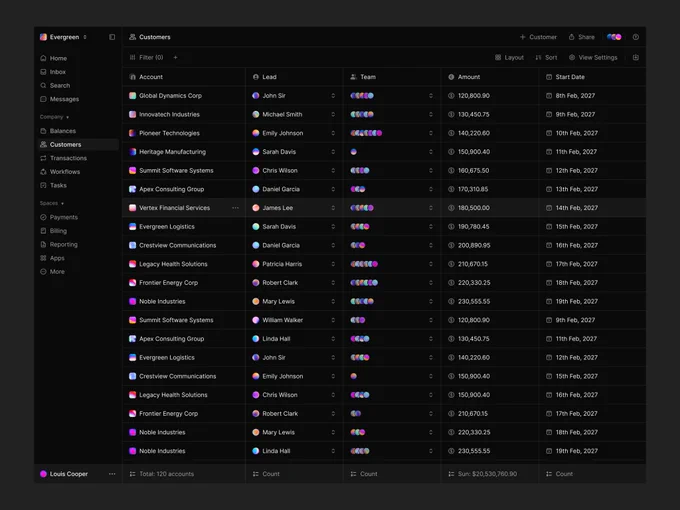Click the Evergreen logo icon
Viewport: 680px width, 510px height.
click(43, 37)
